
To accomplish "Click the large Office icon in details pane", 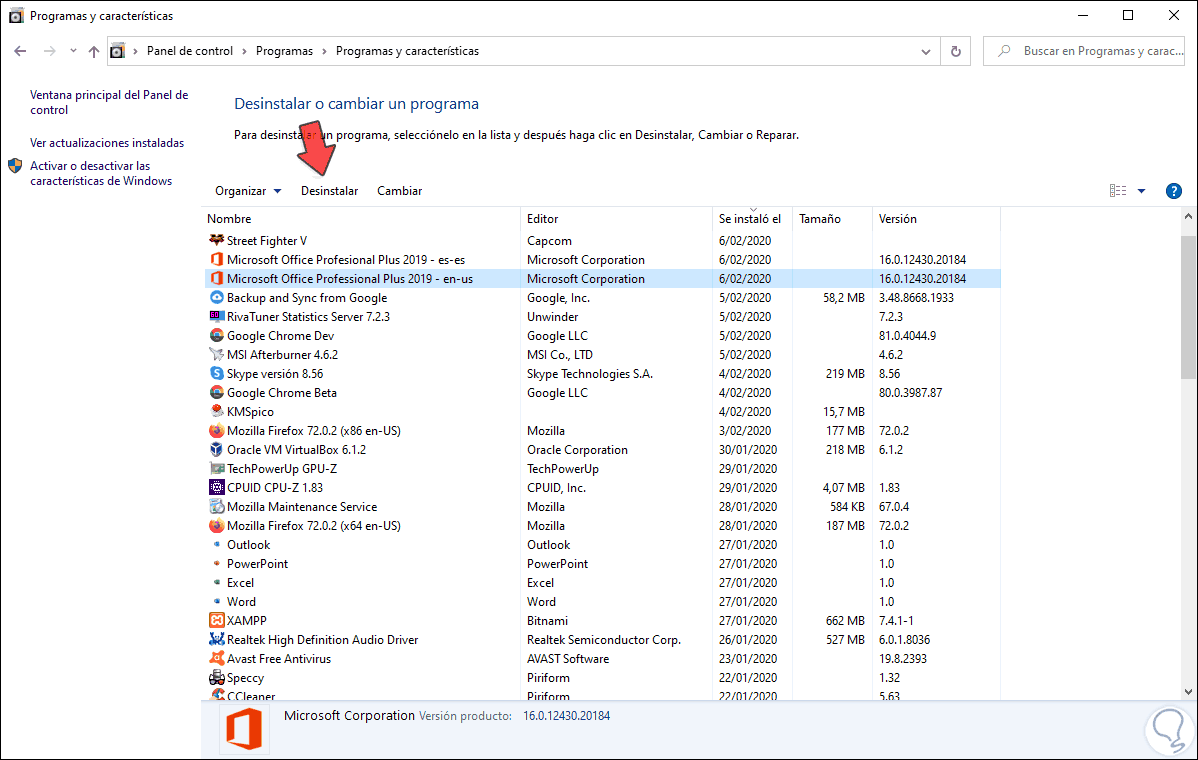I will [x=244, y=729].
